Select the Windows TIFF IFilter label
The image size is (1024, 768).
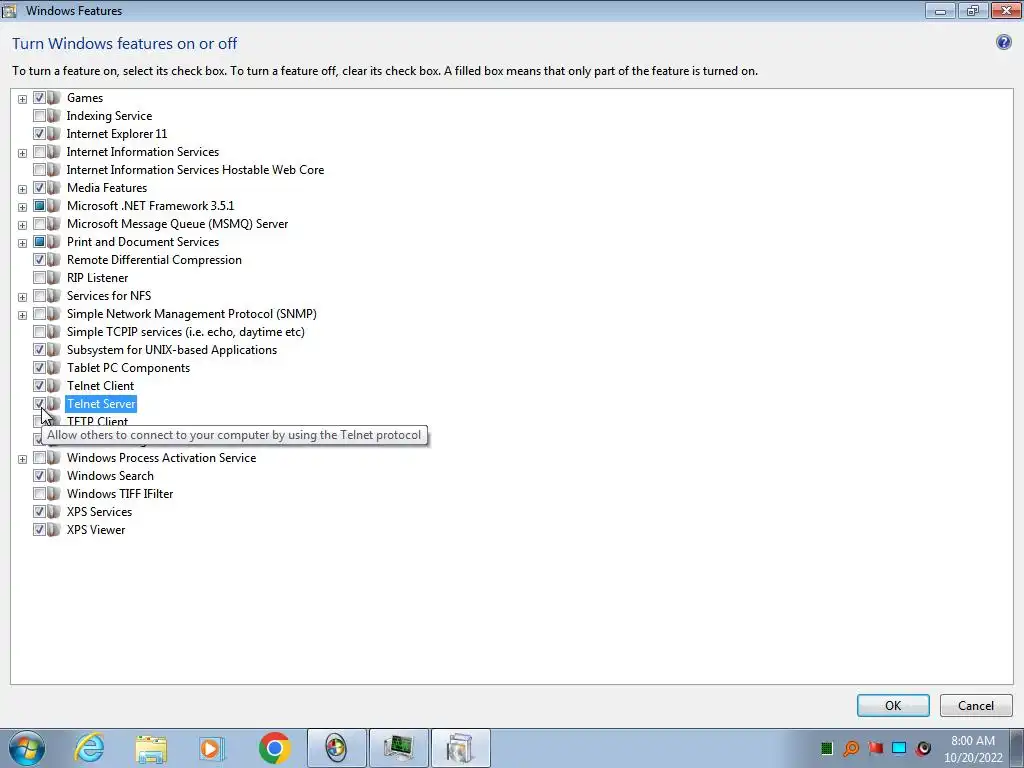pyautogui.click(x=120, y=494)
